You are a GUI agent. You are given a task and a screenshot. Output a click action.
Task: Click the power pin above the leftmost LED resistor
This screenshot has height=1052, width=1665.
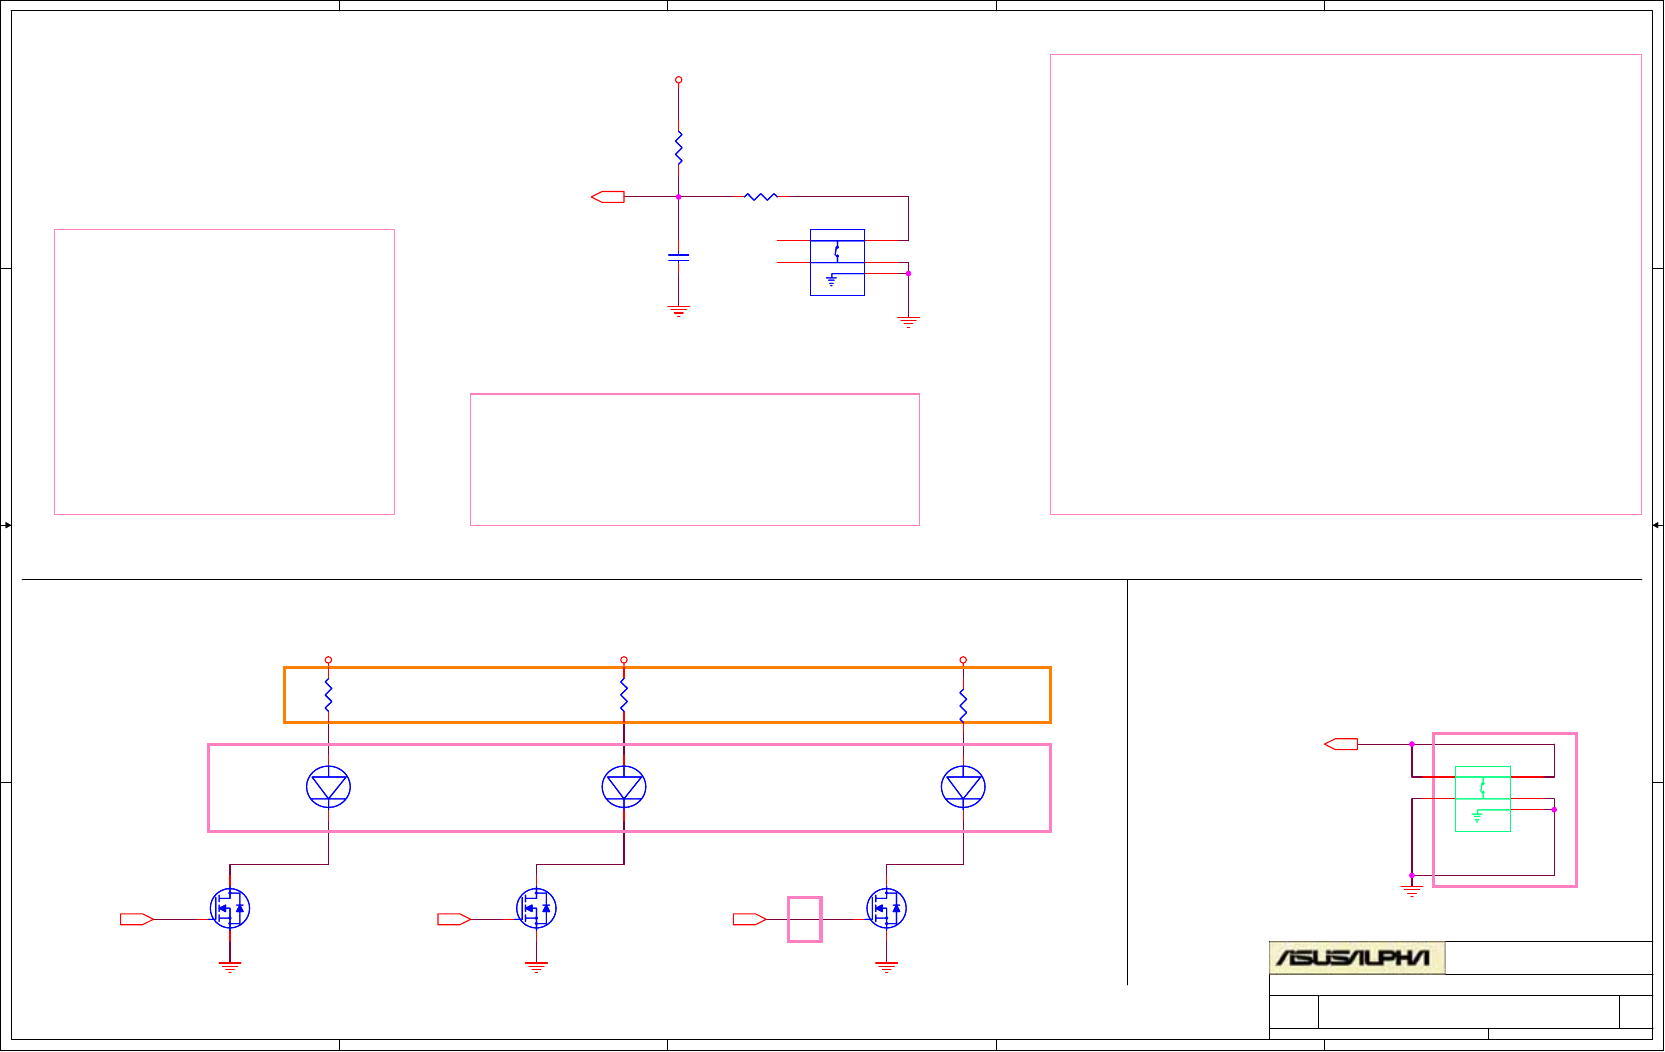tap(328, 660)
